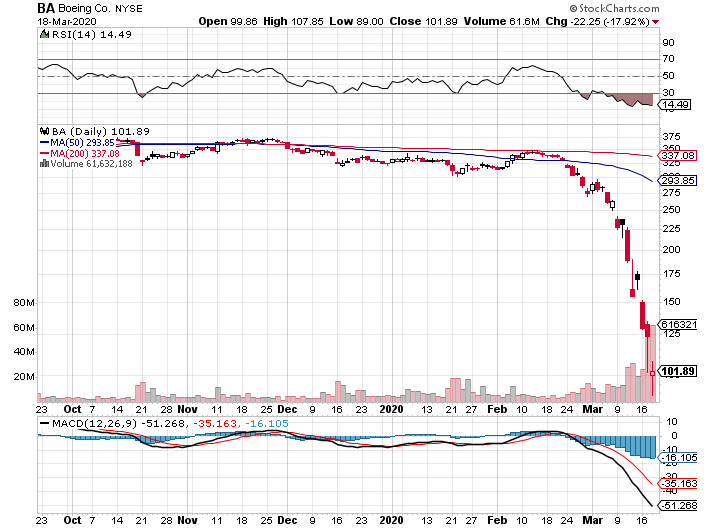This screenshot has height=531, width=709.
Task: Click the -16.105 tag on MACD axis
Action: tap(679, 458)
